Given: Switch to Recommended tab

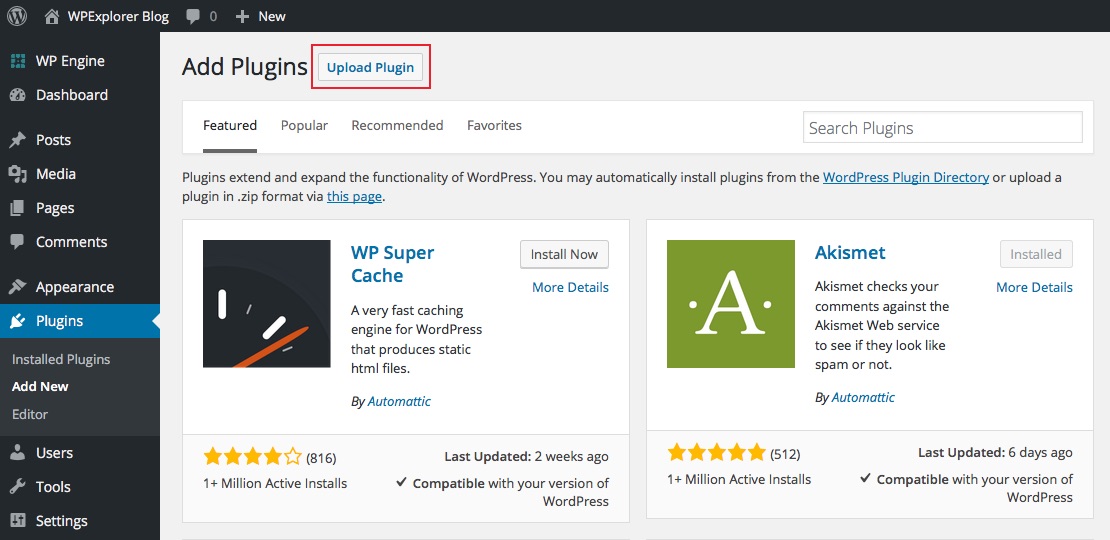Looking at the screenshot, I should point(397,126).
